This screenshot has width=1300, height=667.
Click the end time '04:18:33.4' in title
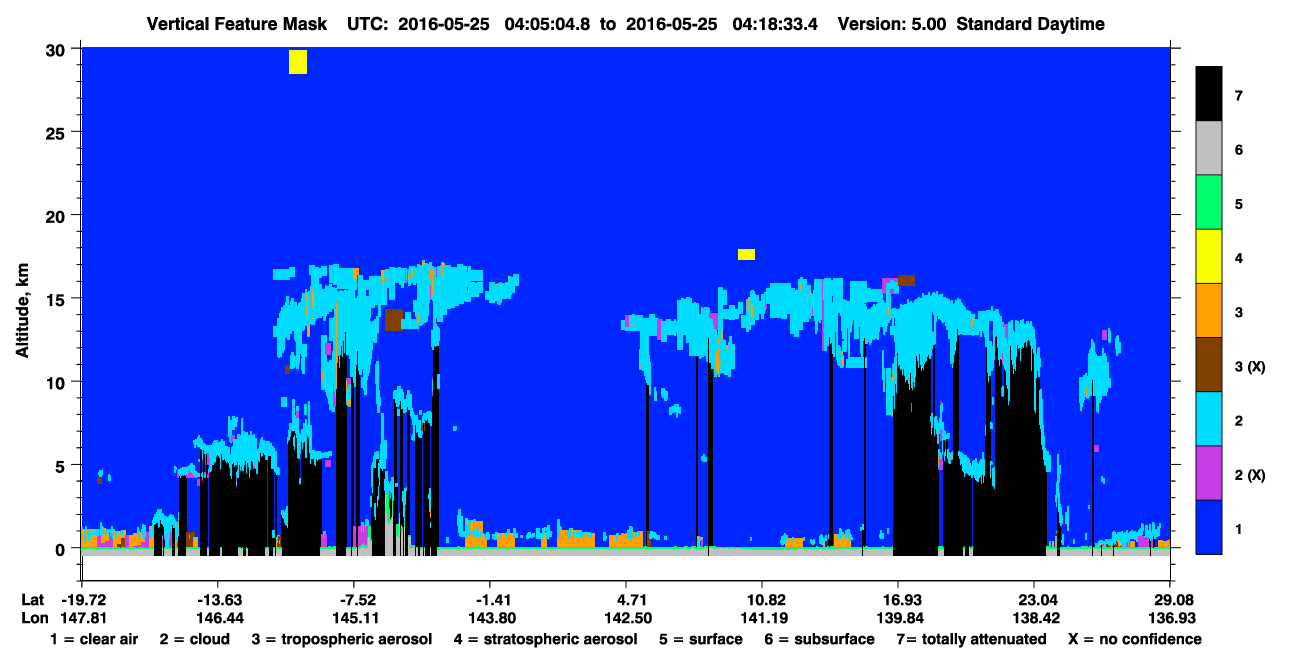(x=775, y=24)
